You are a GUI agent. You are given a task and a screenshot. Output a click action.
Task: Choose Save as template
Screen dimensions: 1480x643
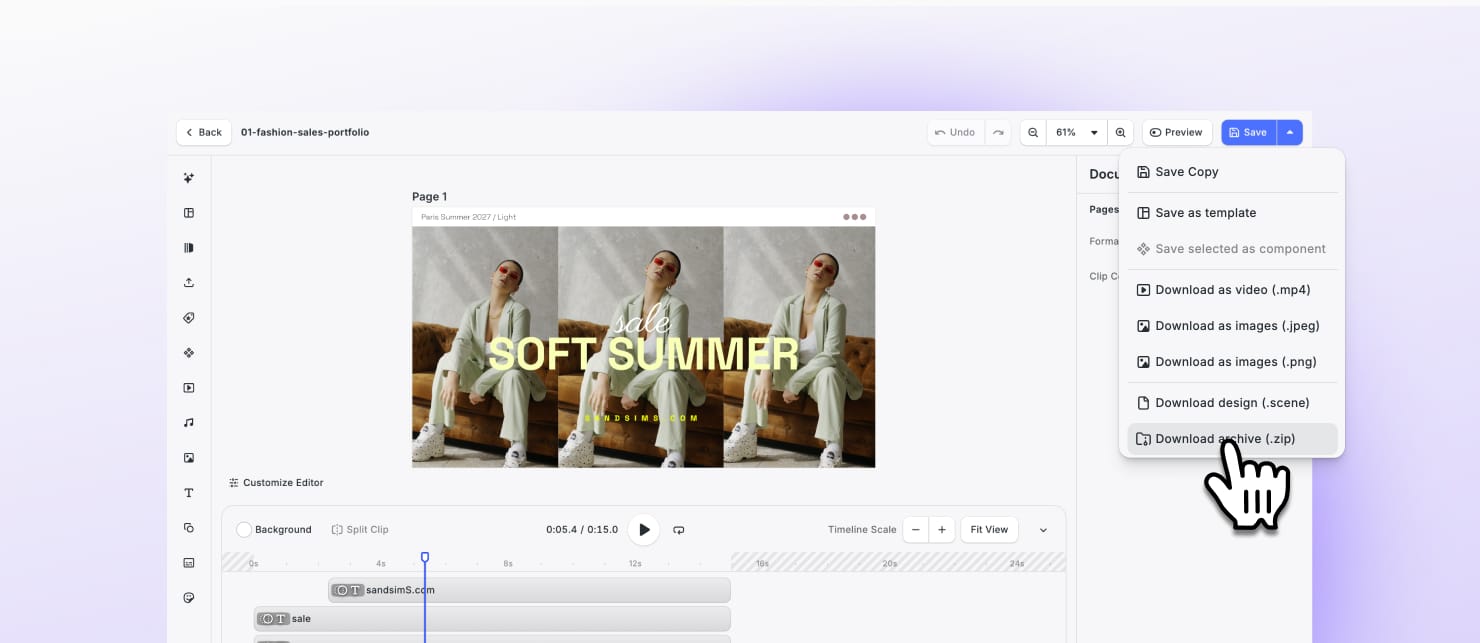1232,213
